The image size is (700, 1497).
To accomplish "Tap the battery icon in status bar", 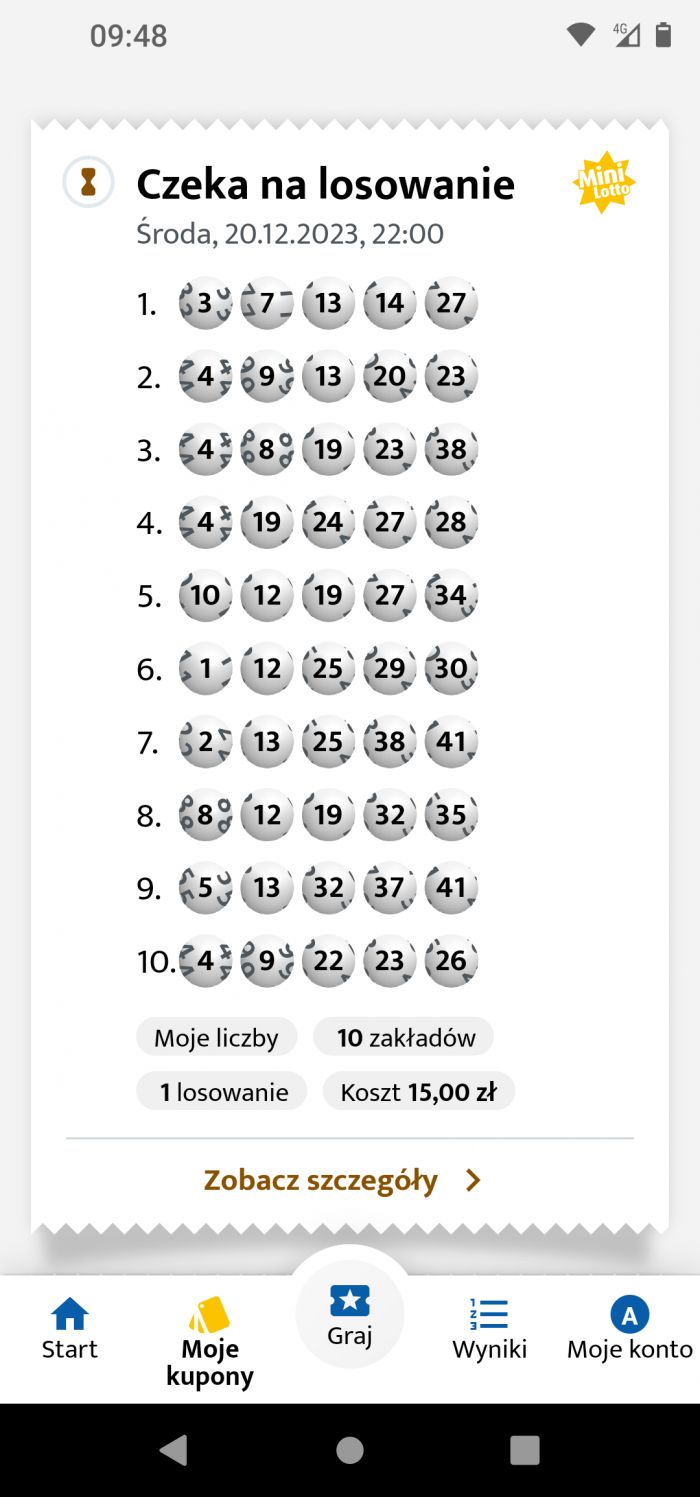I will 663,35.
